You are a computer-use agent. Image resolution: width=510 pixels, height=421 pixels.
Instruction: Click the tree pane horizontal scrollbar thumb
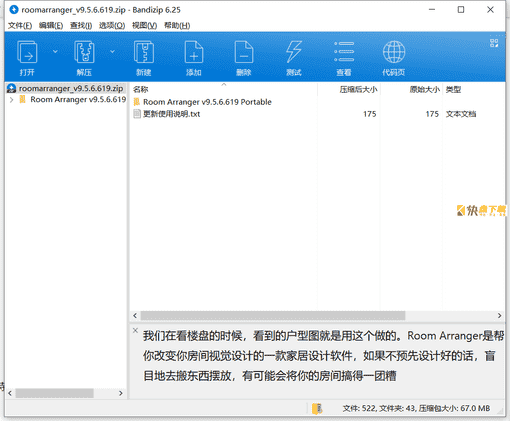click(54, 393)
